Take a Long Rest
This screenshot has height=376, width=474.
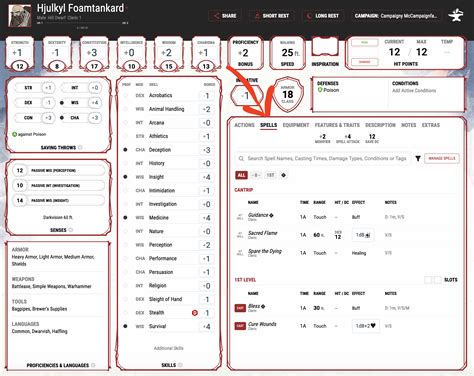pyautogui.click(x=322, y=16)
